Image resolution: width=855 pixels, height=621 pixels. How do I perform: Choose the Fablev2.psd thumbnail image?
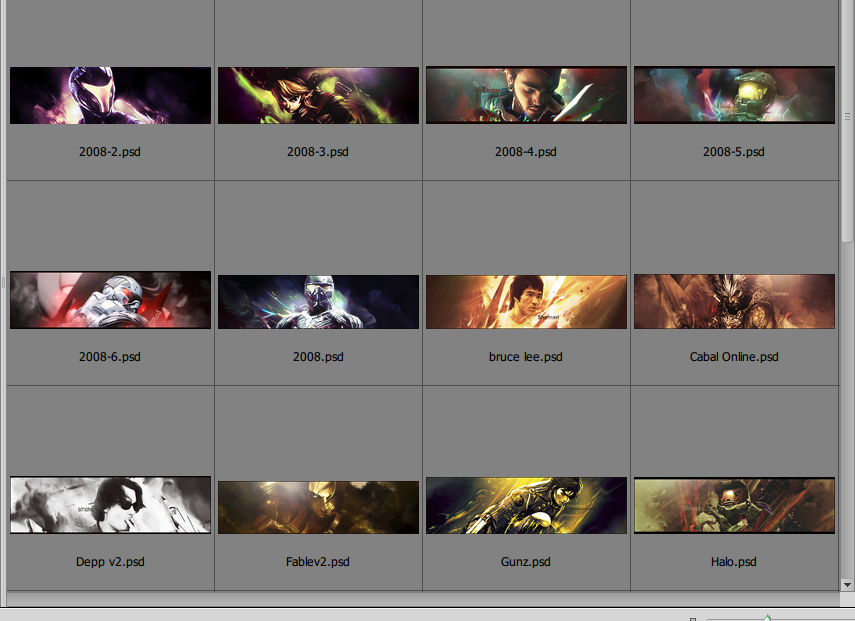[x=318, y=508]
